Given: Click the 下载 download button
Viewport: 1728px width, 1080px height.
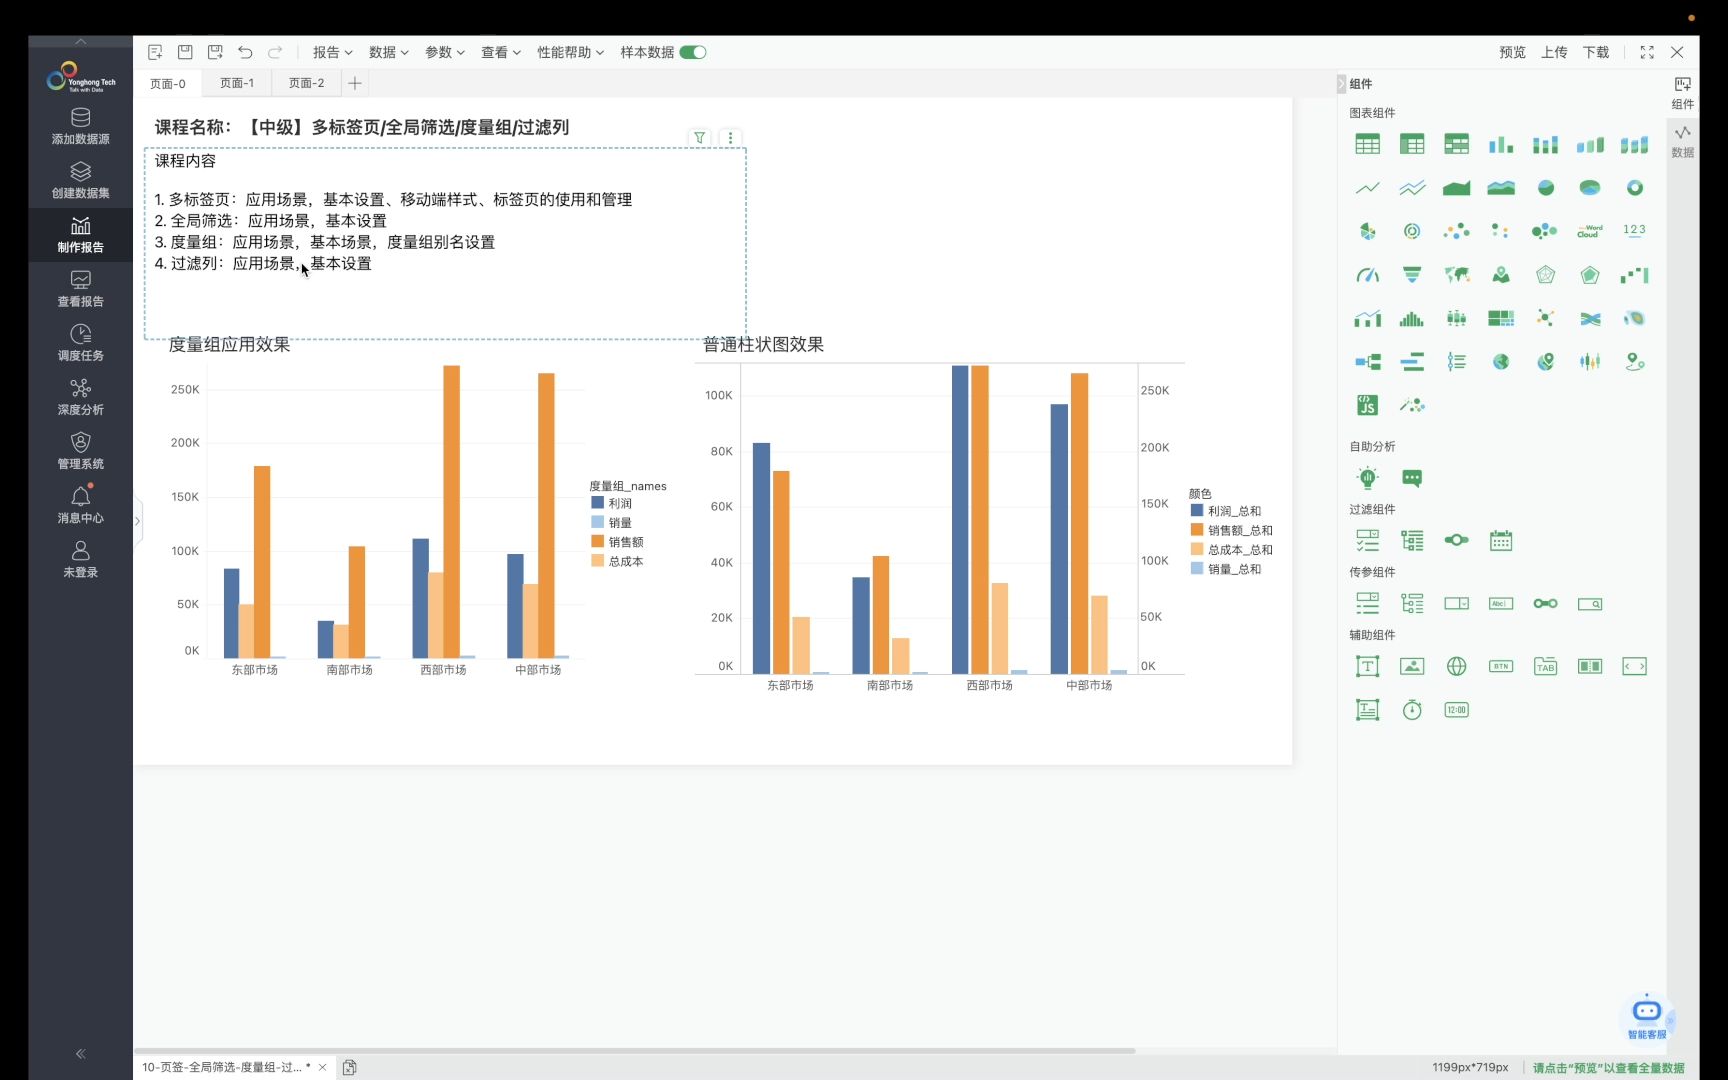Looking at the screenshot, I should 1596,52.
